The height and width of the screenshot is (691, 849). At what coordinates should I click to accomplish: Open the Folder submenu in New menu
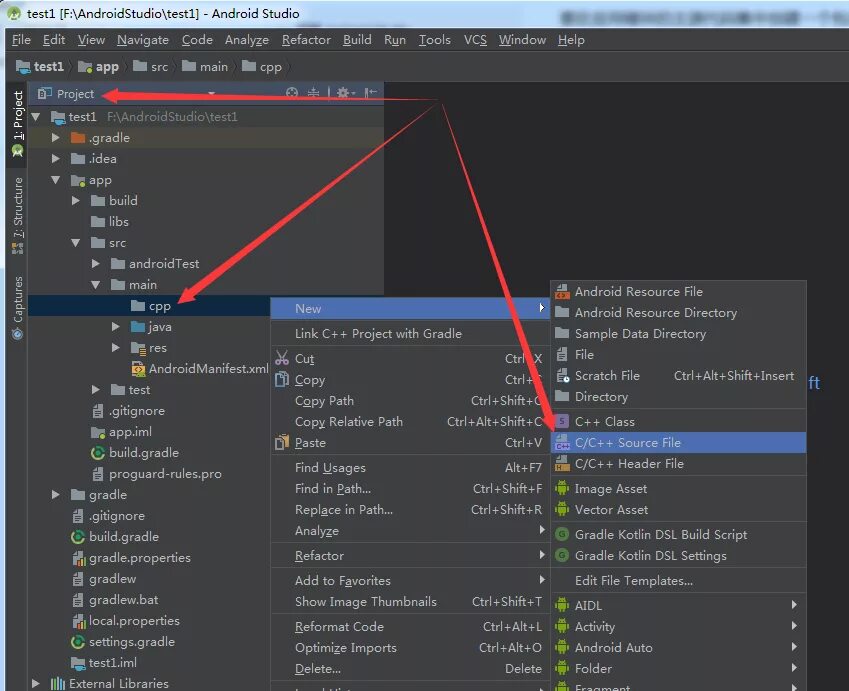[679, 669]
